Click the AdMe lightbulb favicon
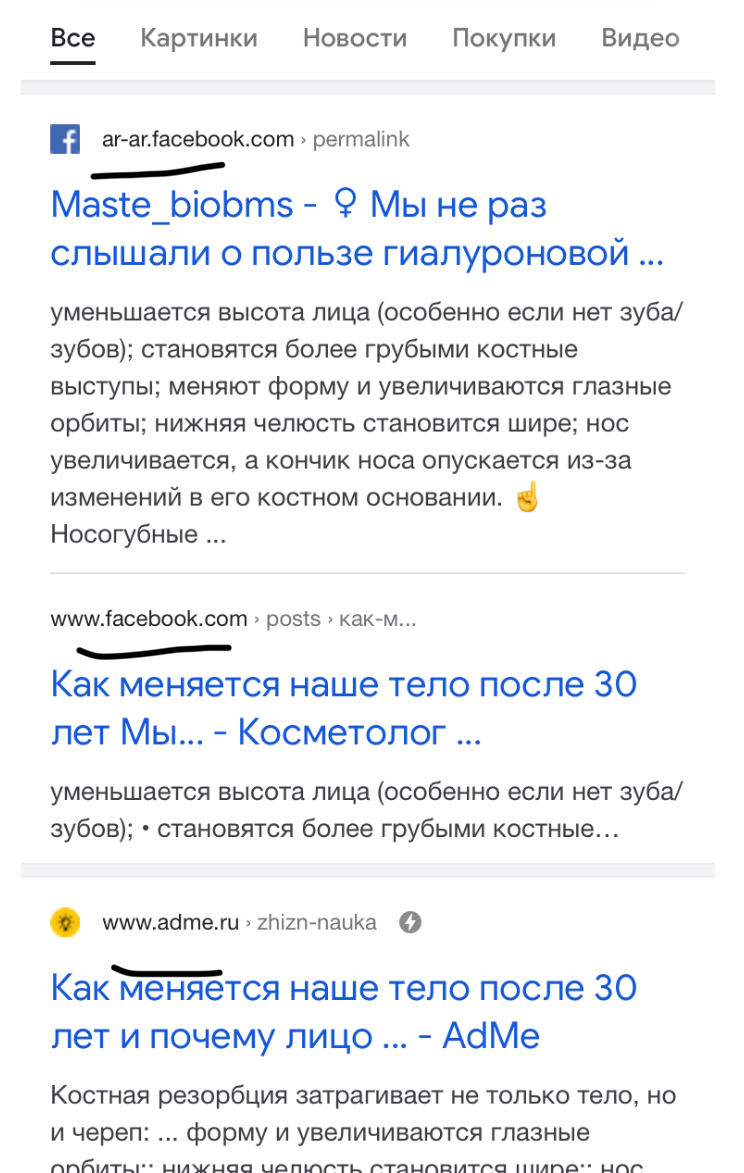 pos(65,922)
